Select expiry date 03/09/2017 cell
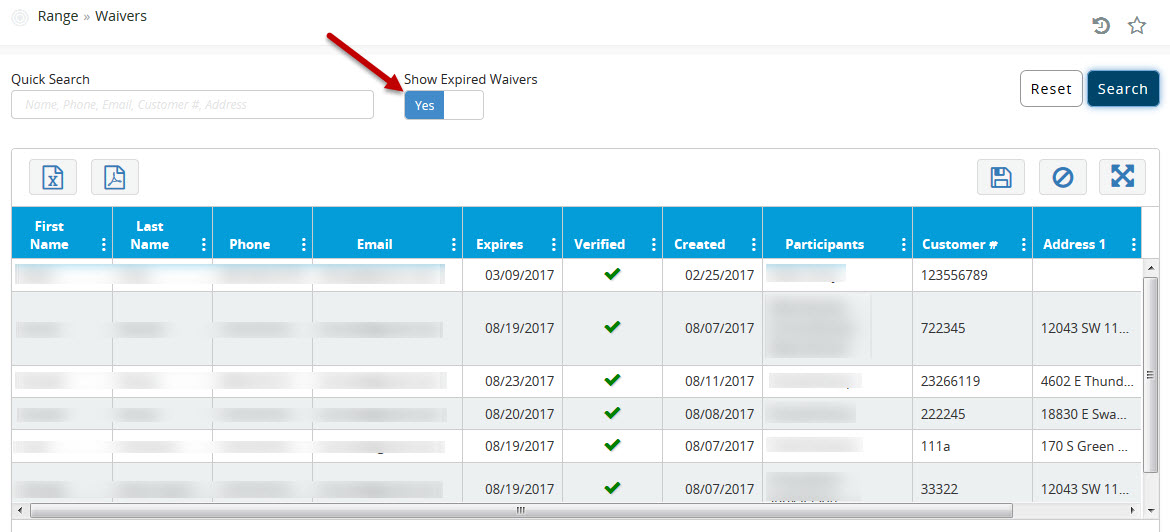The width and height of the screenshot is (1170, 532). click(513, 275)
